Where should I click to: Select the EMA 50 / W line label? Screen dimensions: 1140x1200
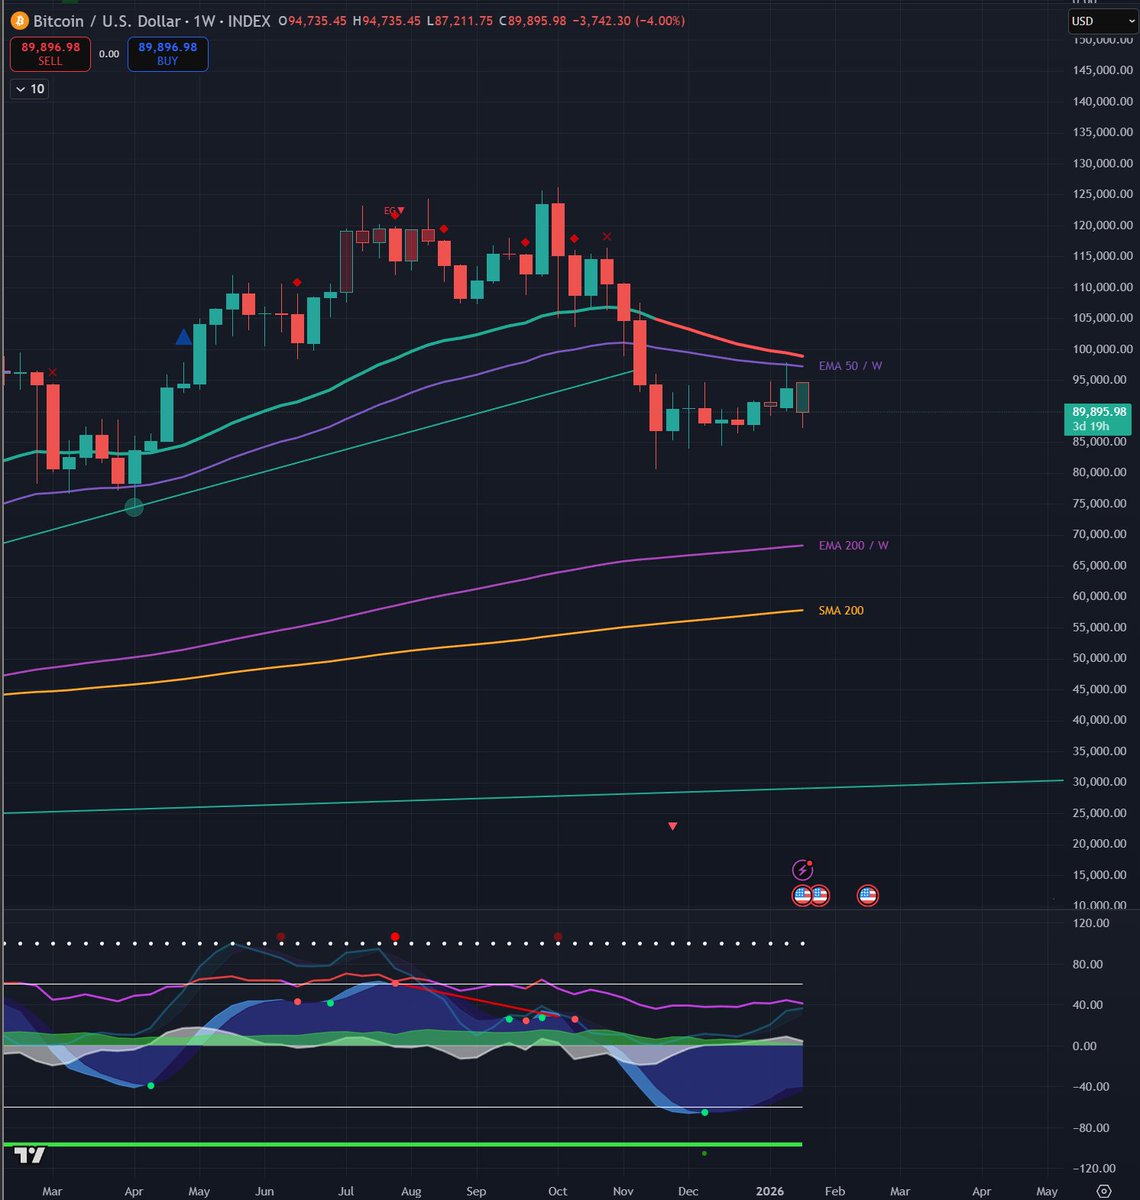850,366
